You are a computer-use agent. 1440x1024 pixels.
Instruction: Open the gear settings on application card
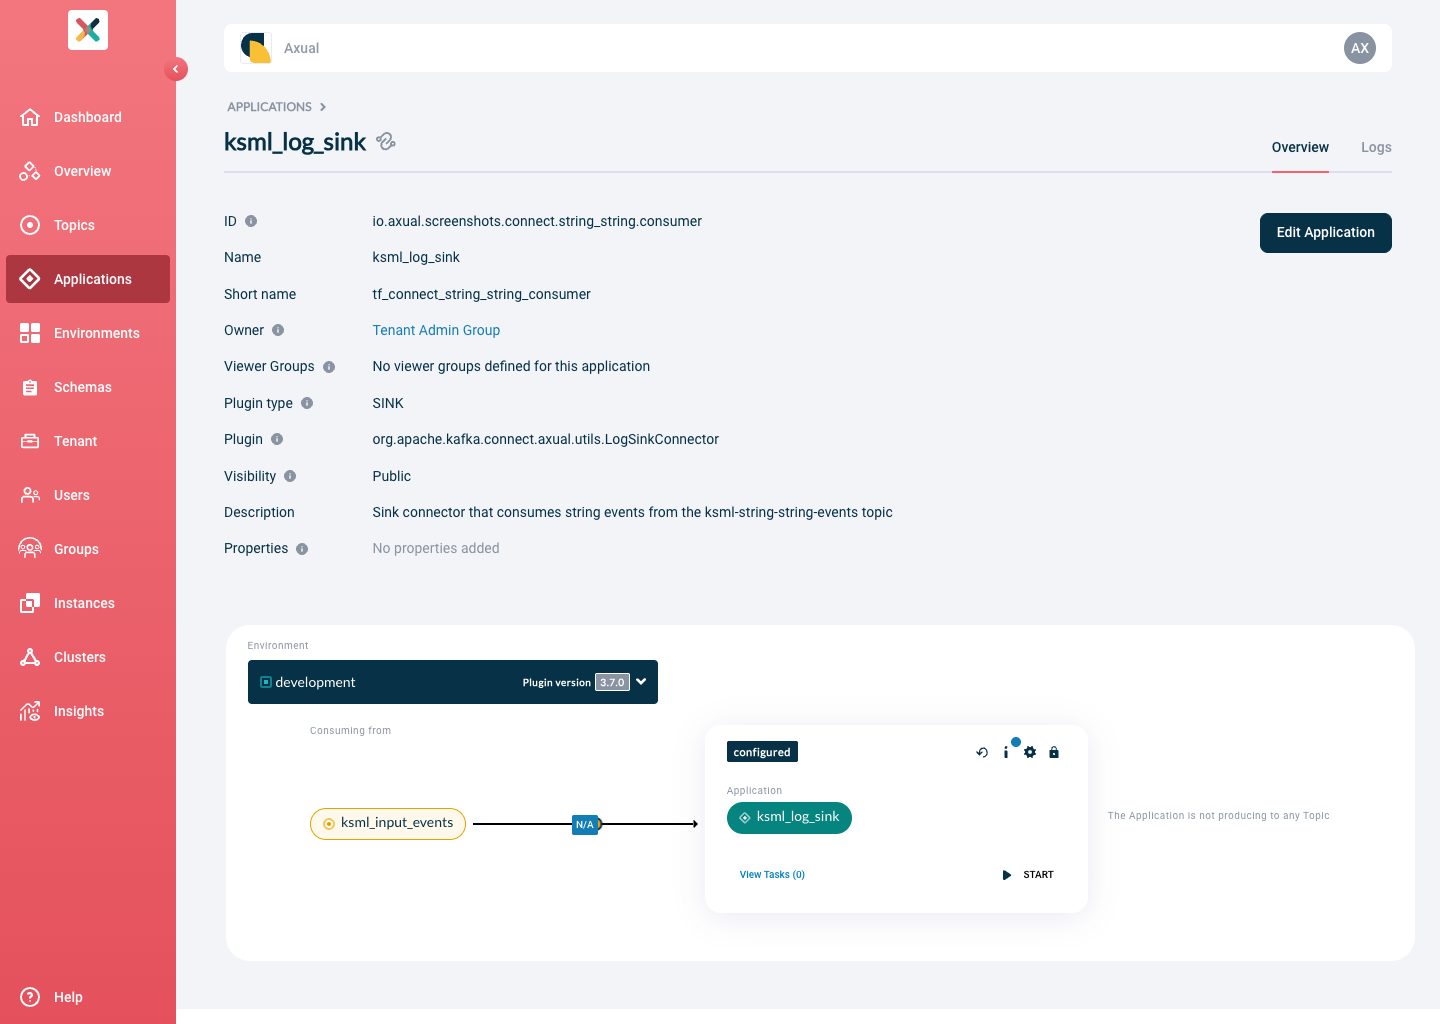click(1030, 753)
